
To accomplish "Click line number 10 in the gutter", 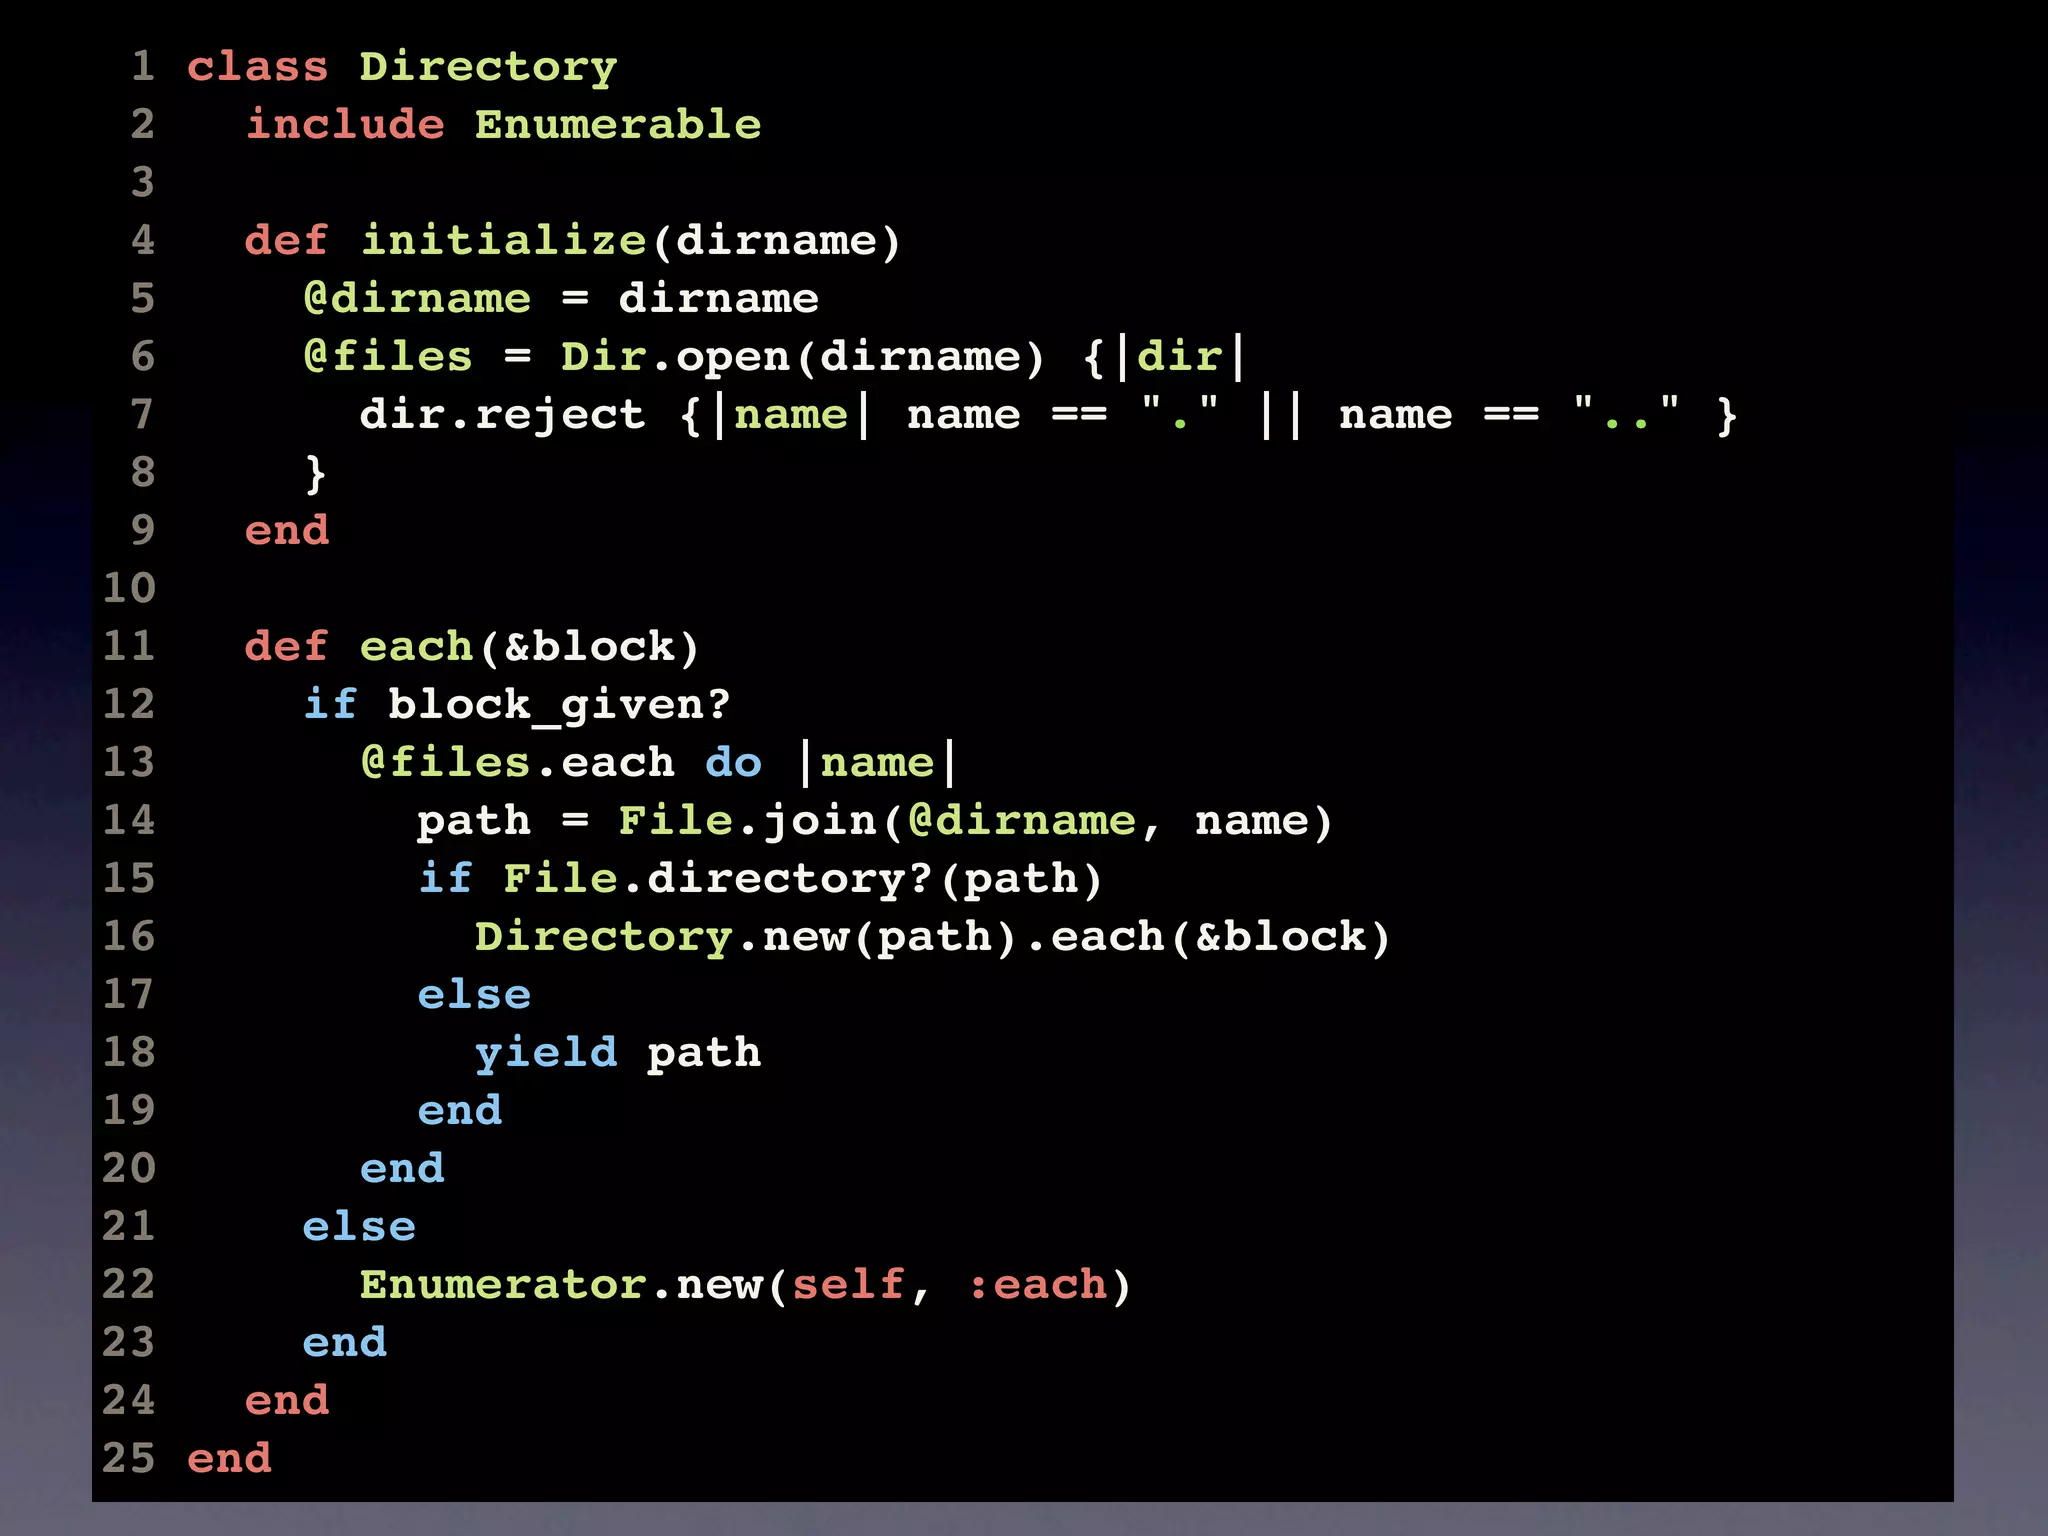I will coord(129,588).
